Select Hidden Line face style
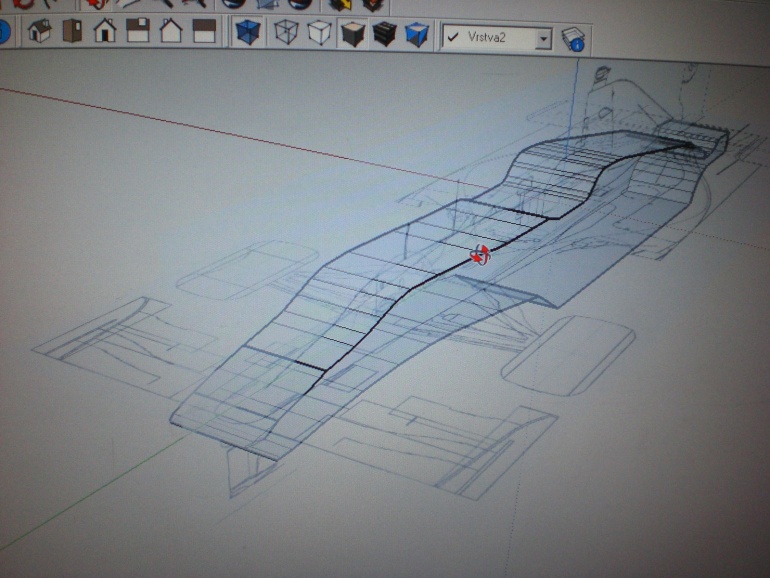The height and width of the screenshot is (578, 770). tap(320, 33)
